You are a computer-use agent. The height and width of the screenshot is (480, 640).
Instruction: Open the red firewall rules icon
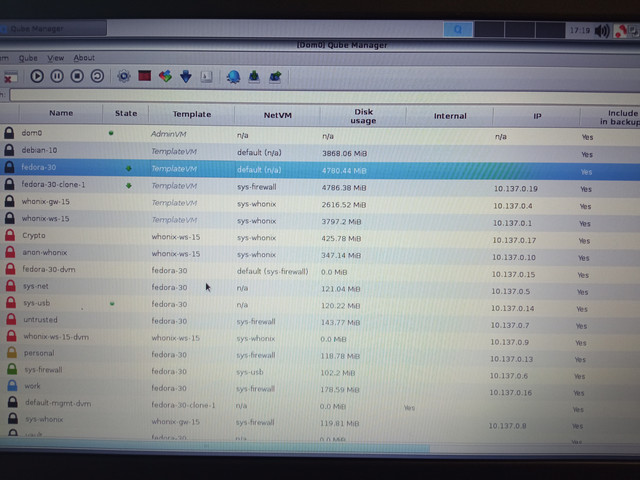coord(144,76)
